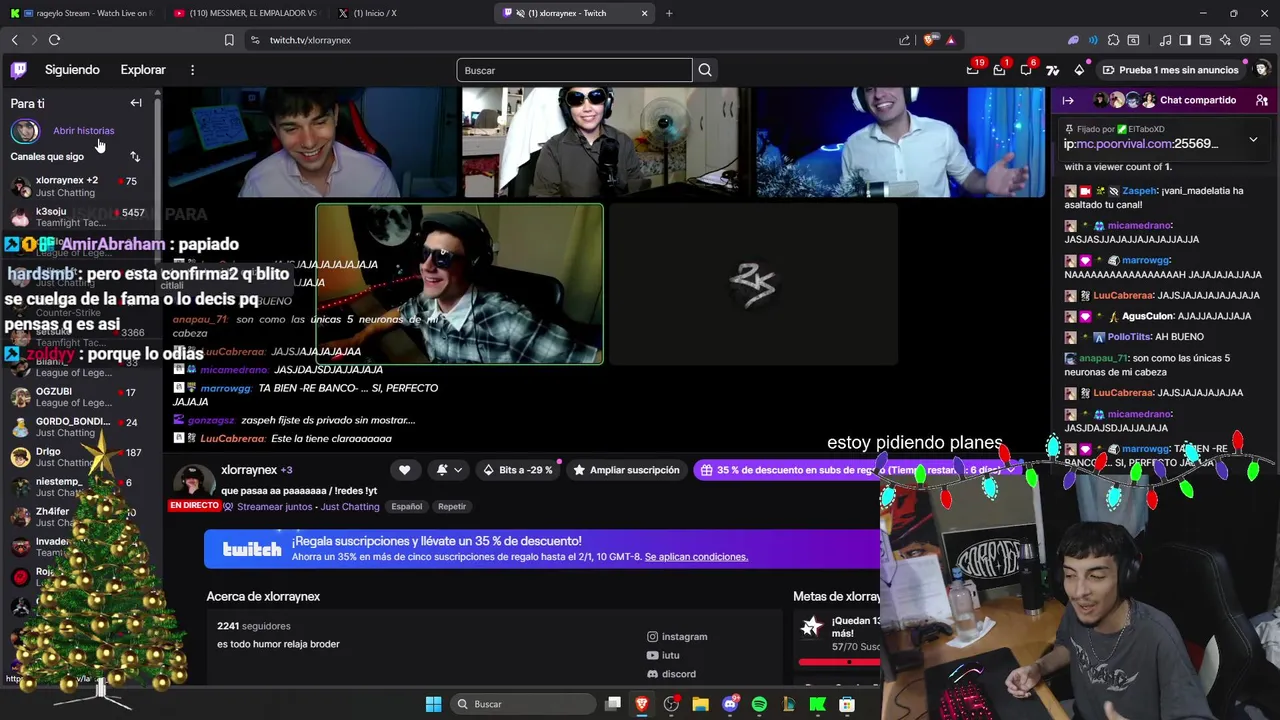Click the Español tag
Viewport: 1280px width, 720px height.
[406, 507]
